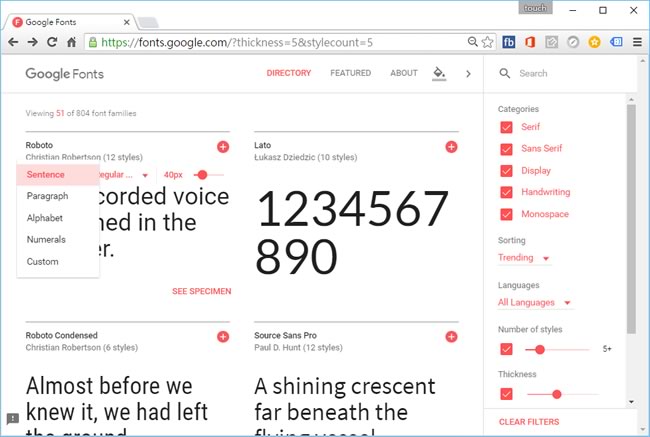The height and width of the screenshot is (437, 650).
Task: Open the fb extension icon
Action: coord(509,42)
